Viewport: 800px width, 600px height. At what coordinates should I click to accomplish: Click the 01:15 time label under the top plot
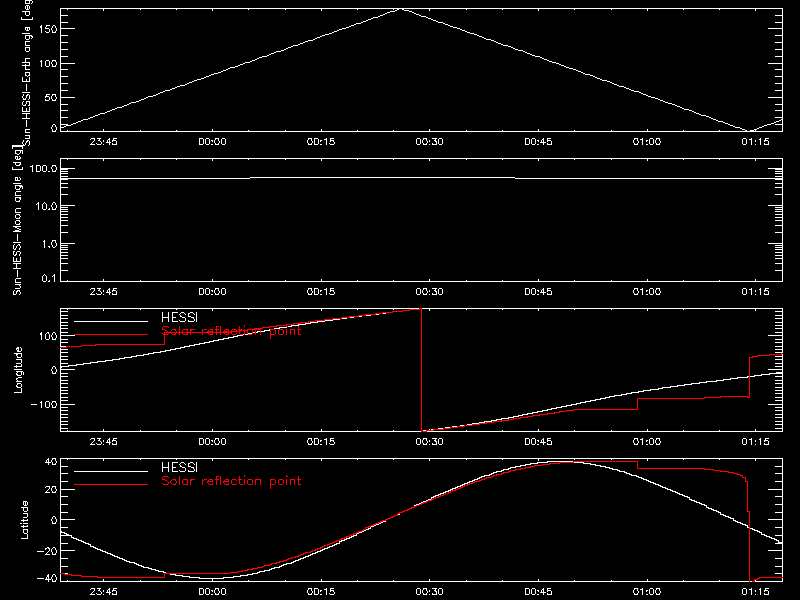pos(755,141)
